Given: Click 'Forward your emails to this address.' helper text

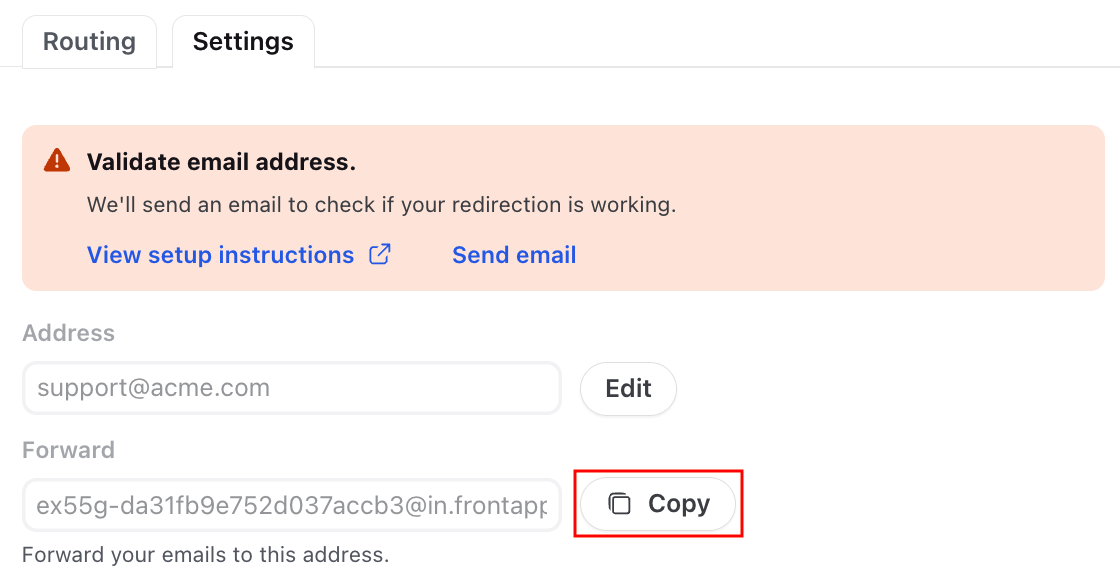Looking at the screenshot, I should (206, 555).
